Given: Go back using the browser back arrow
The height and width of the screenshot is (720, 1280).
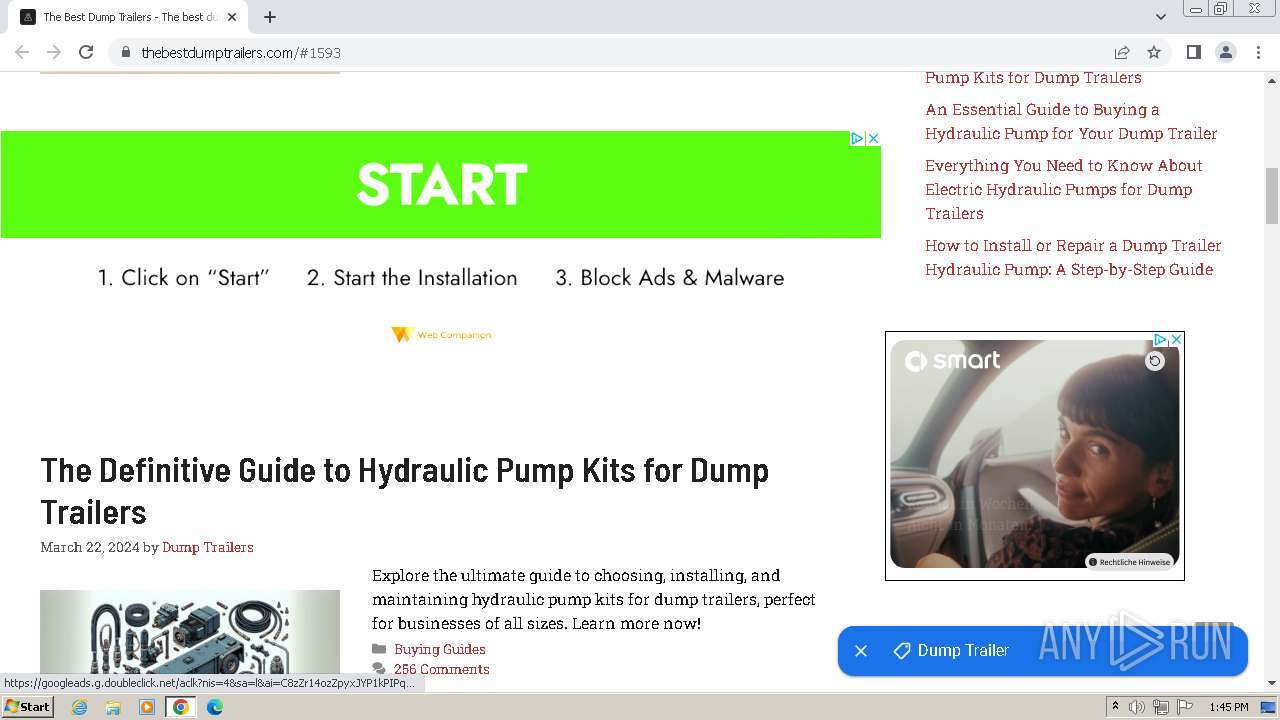Looking at the screenshot, I should tap(22, 52).
